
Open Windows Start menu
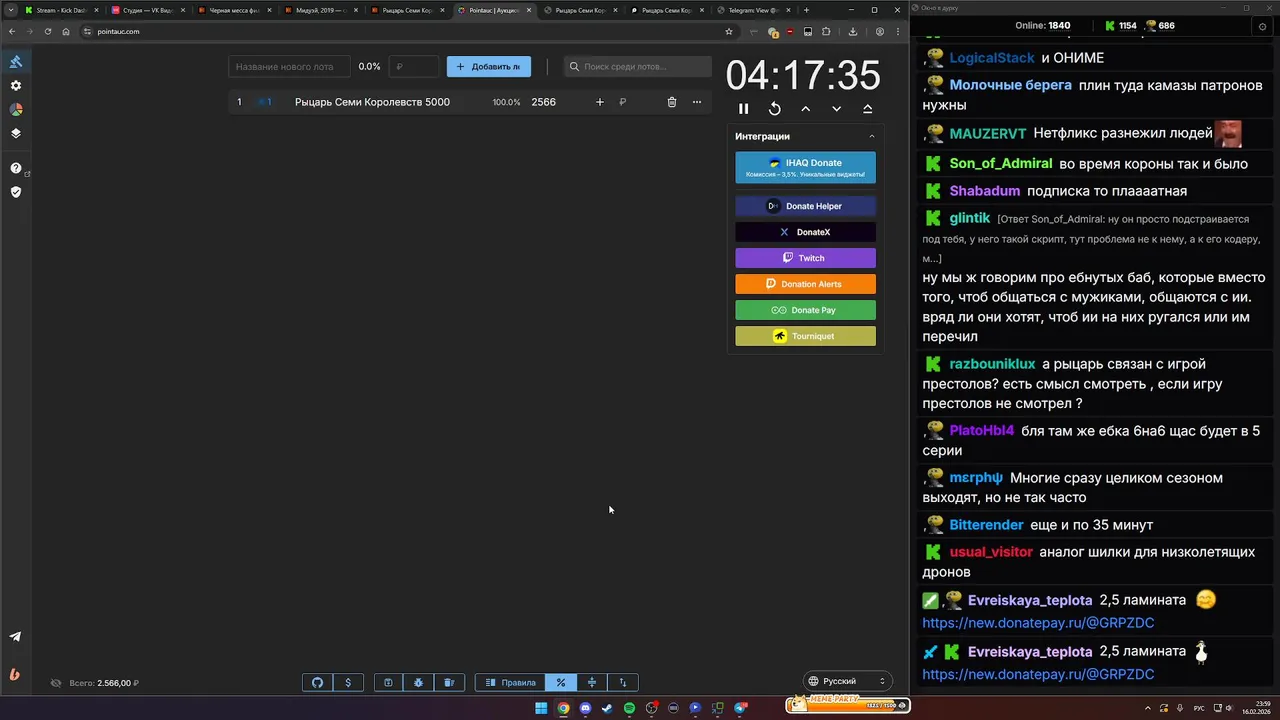pyautogui.click(x=541, y=708)
